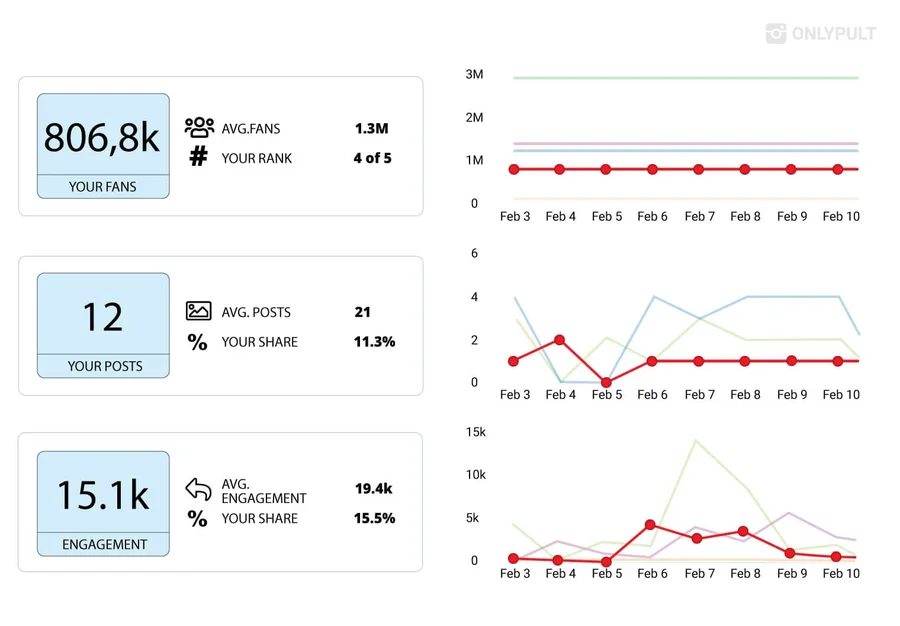Click the ONLYPULT brand text
900x626 pixels.
point(833,34)
